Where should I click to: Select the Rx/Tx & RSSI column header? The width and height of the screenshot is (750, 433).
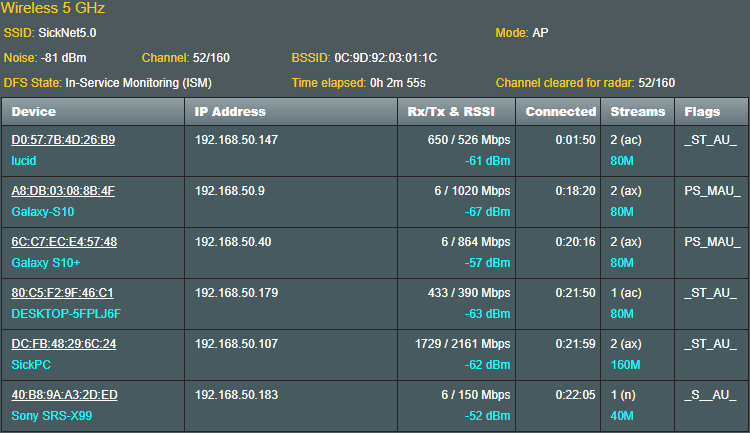tap(456, 111)
